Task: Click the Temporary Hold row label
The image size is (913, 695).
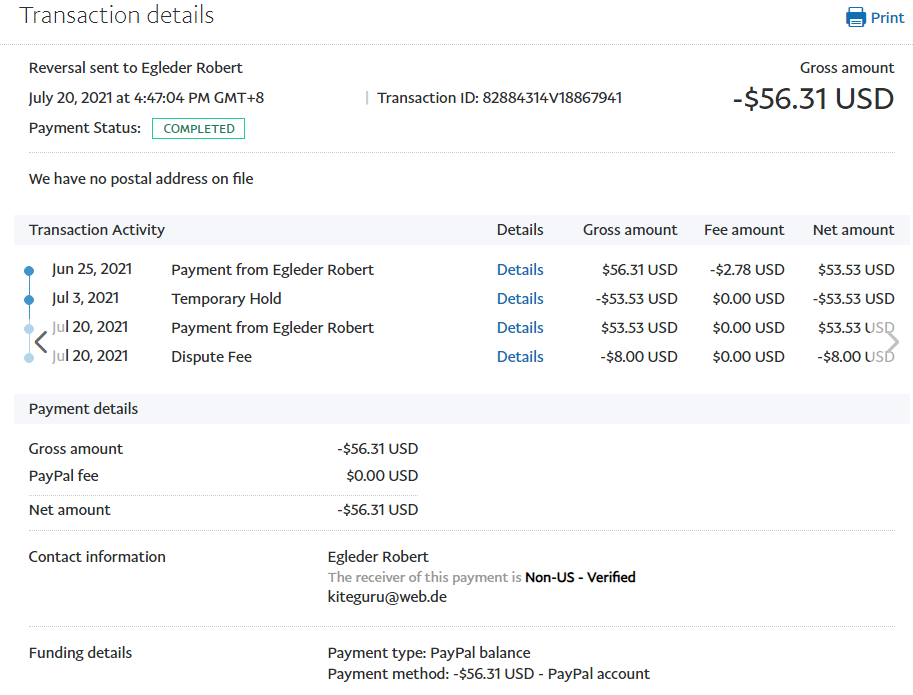Action: 226,299
